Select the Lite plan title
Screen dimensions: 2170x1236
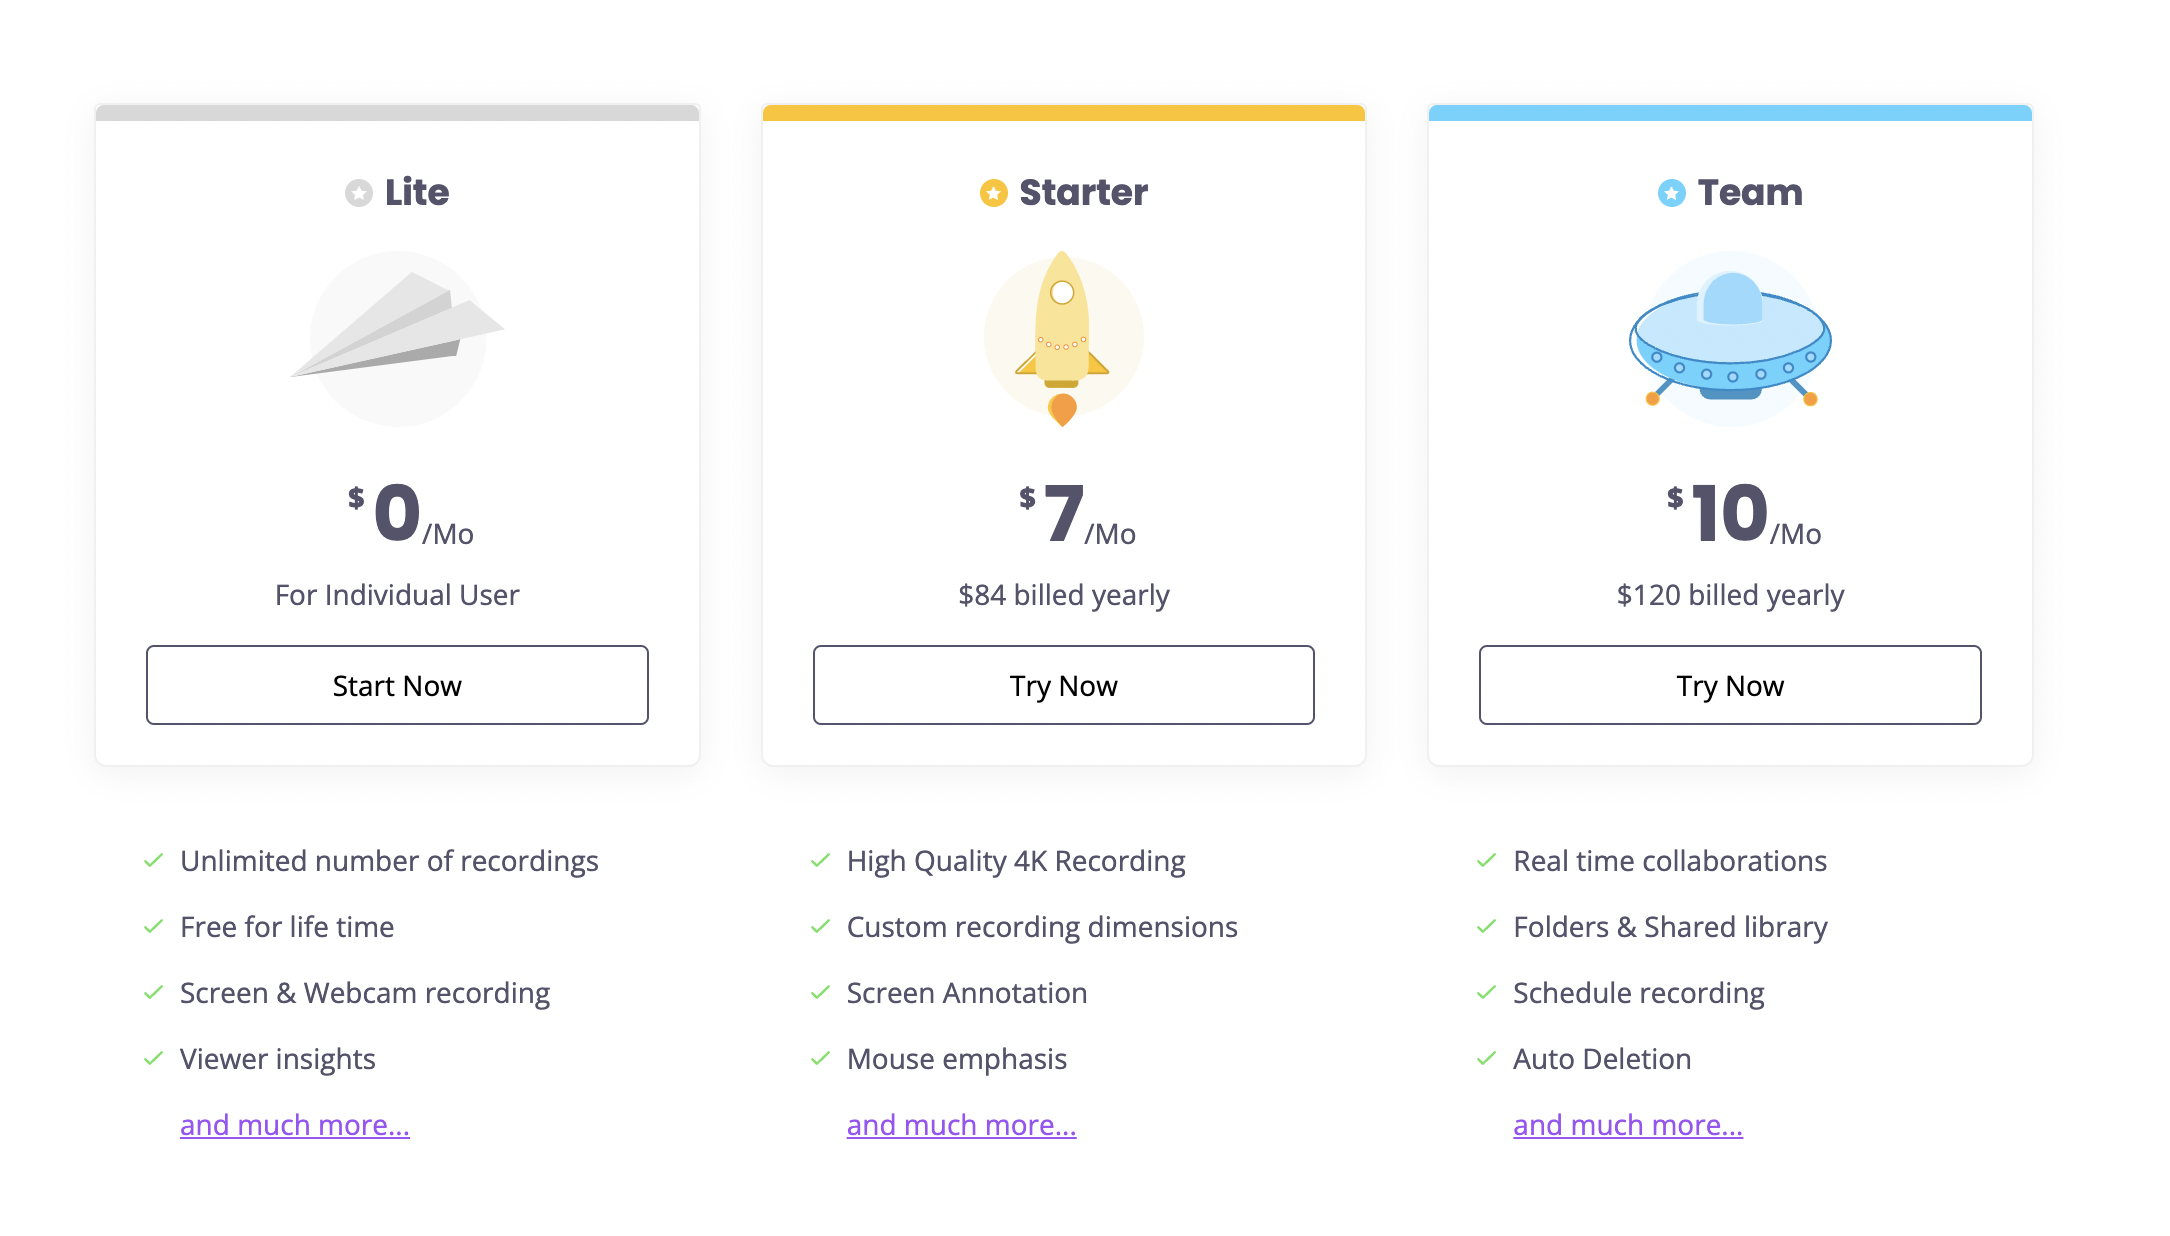click(x=417, y=192)
